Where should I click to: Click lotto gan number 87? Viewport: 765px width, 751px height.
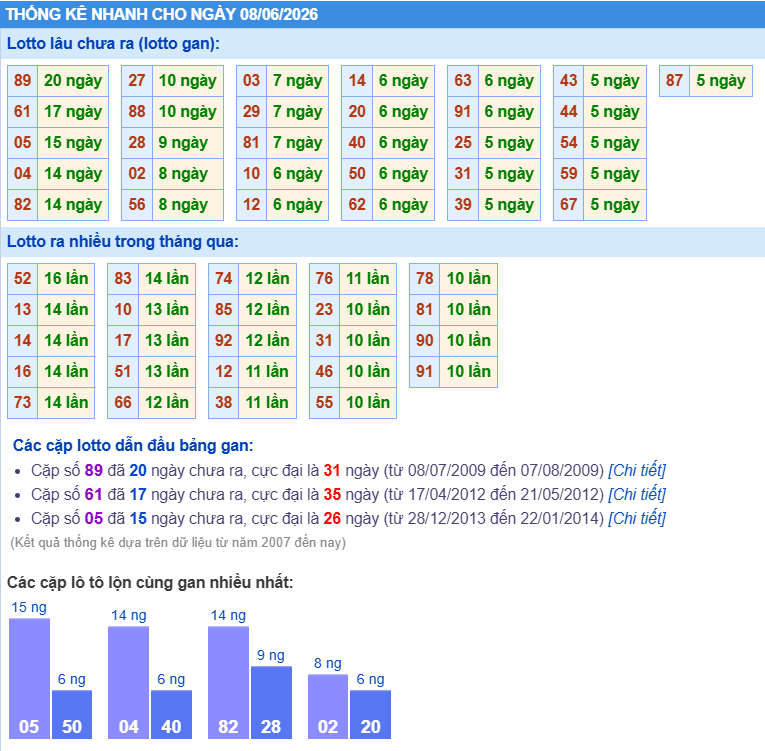(675, 81)
